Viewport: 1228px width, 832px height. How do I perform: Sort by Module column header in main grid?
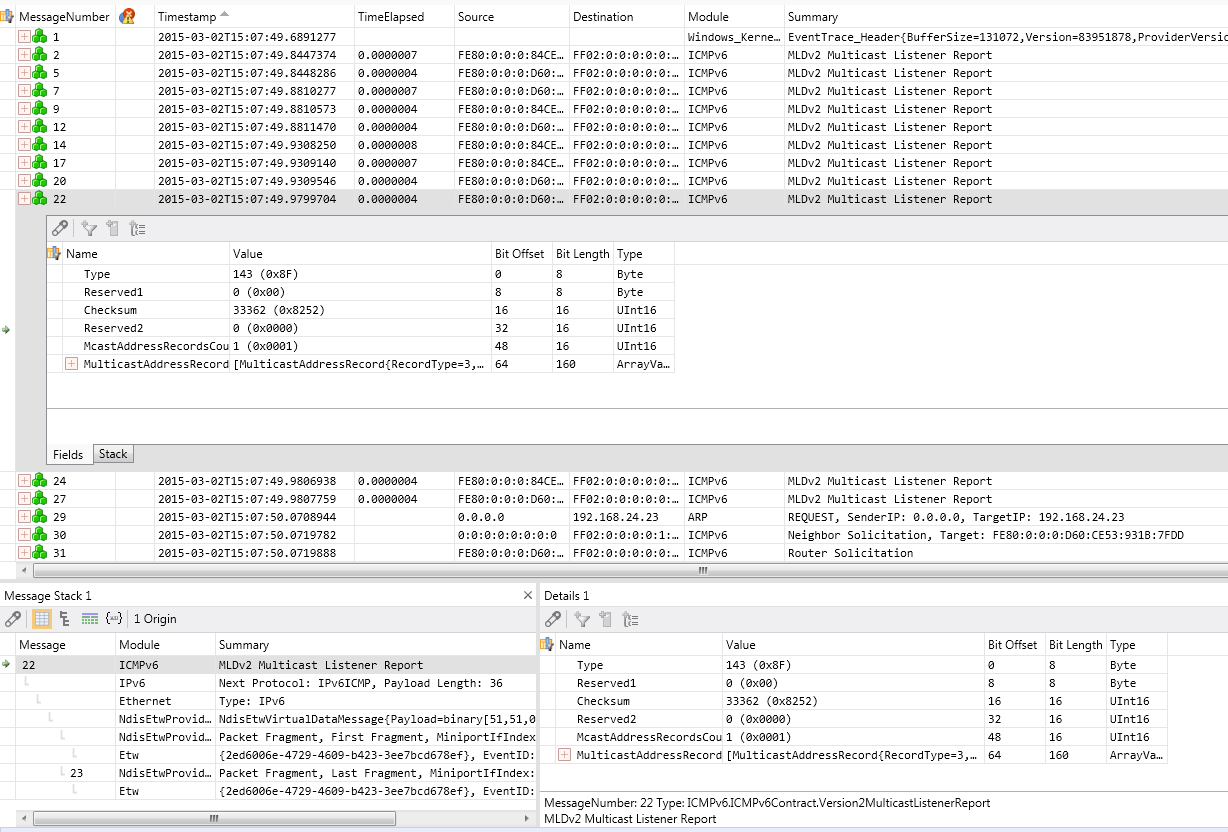tap(734, 16)
